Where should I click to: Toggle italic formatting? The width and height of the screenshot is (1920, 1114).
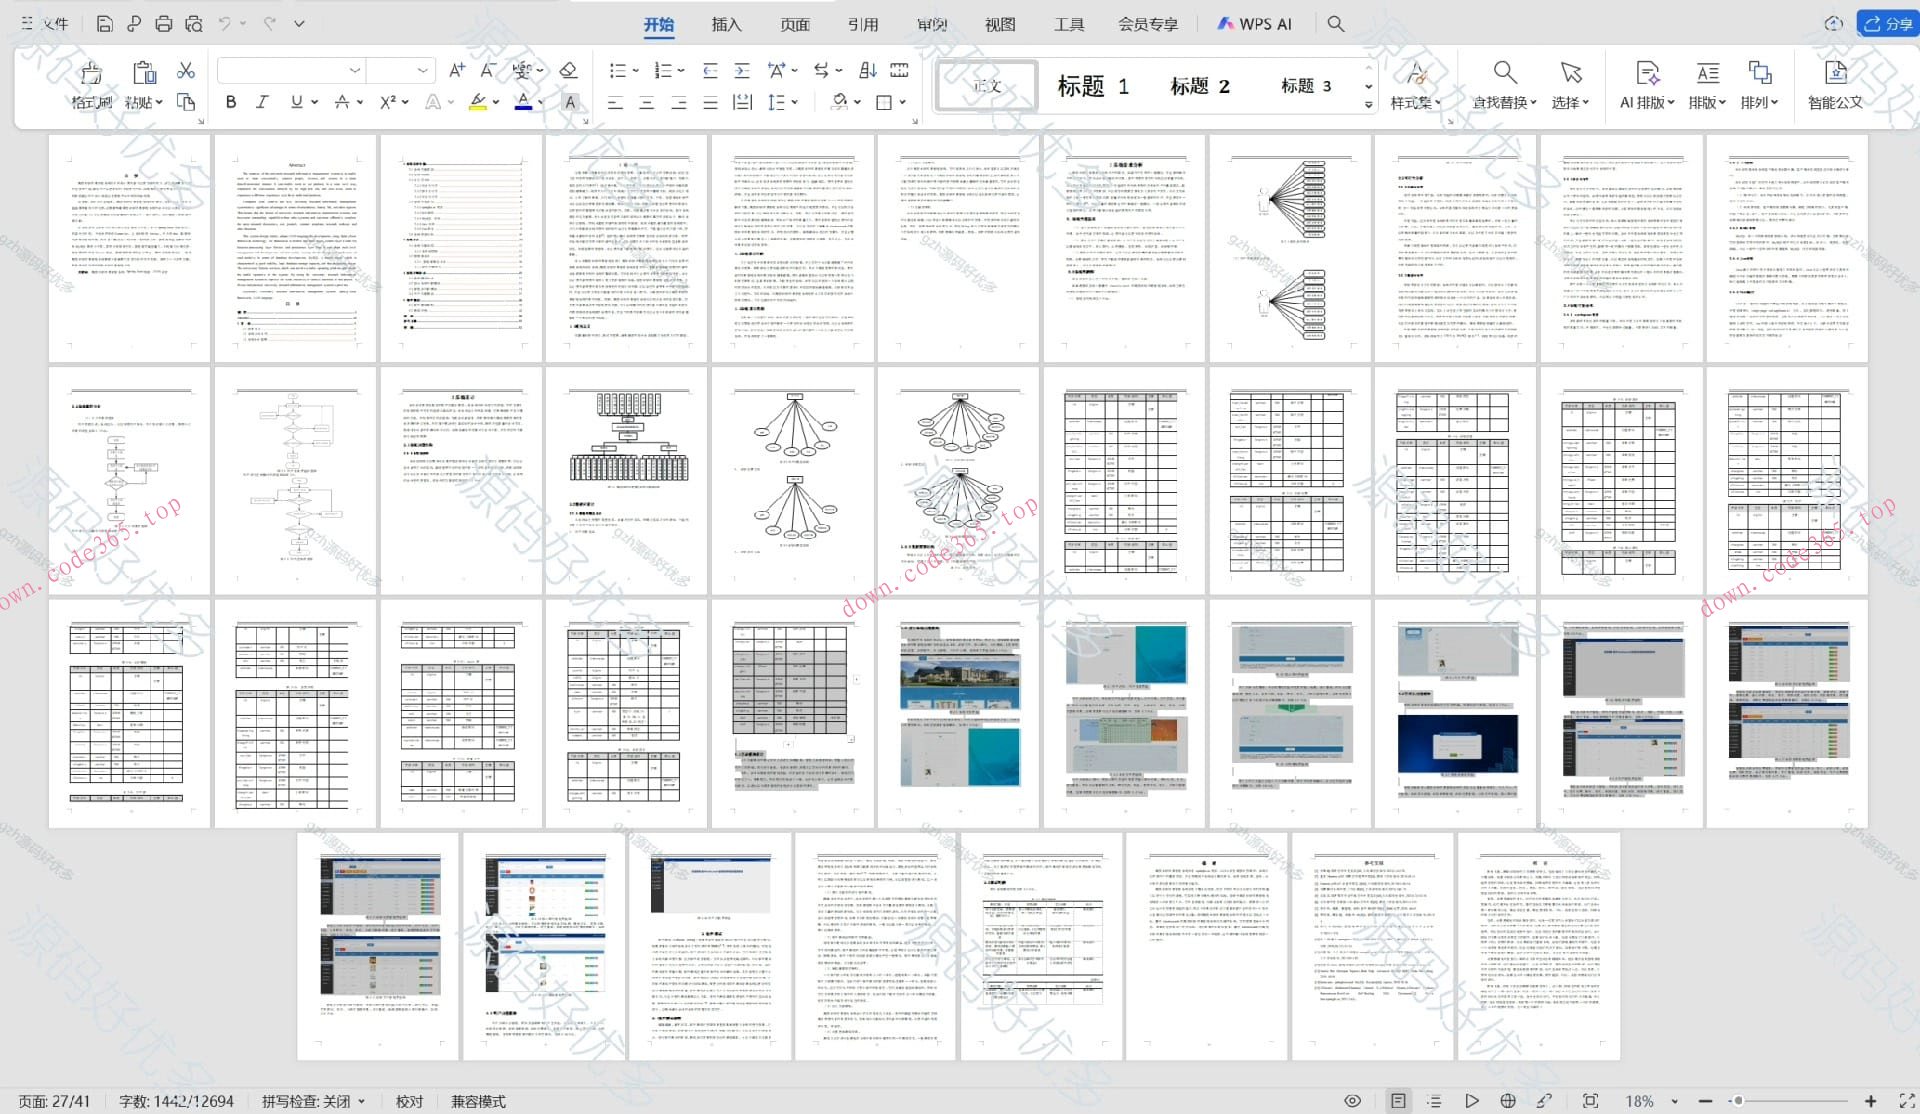pos(262,102)
